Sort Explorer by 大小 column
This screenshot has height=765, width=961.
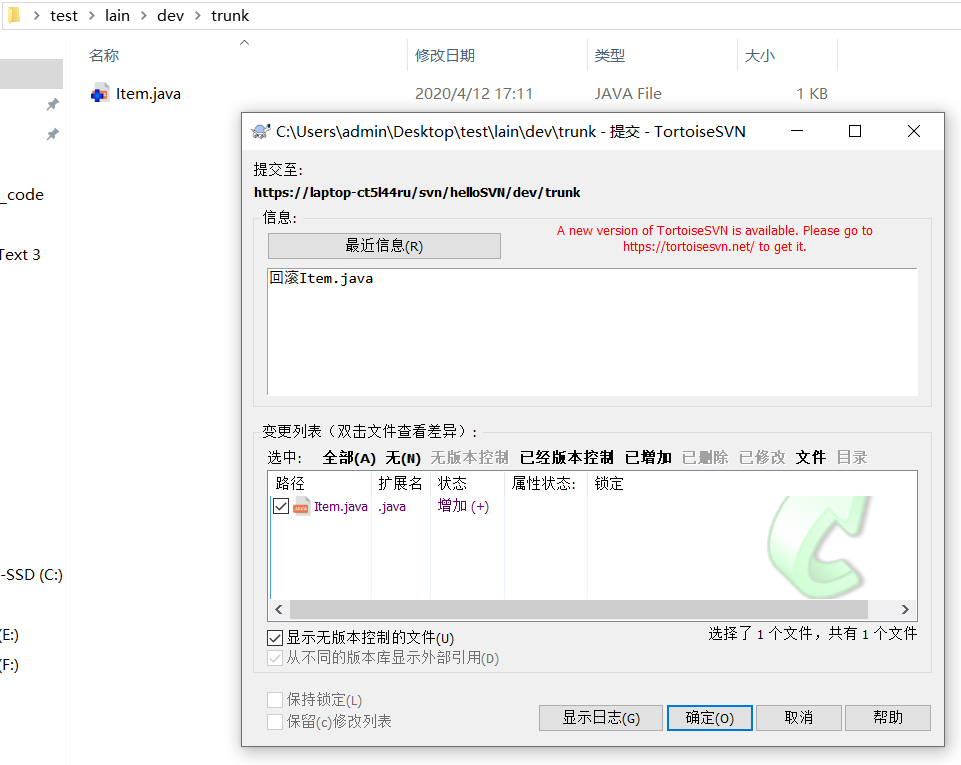787,56
